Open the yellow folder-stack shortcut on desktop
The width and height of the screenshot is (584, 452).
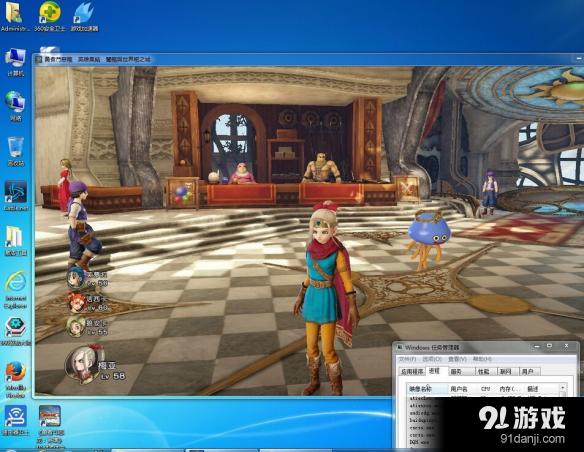[x=15, y=241]
